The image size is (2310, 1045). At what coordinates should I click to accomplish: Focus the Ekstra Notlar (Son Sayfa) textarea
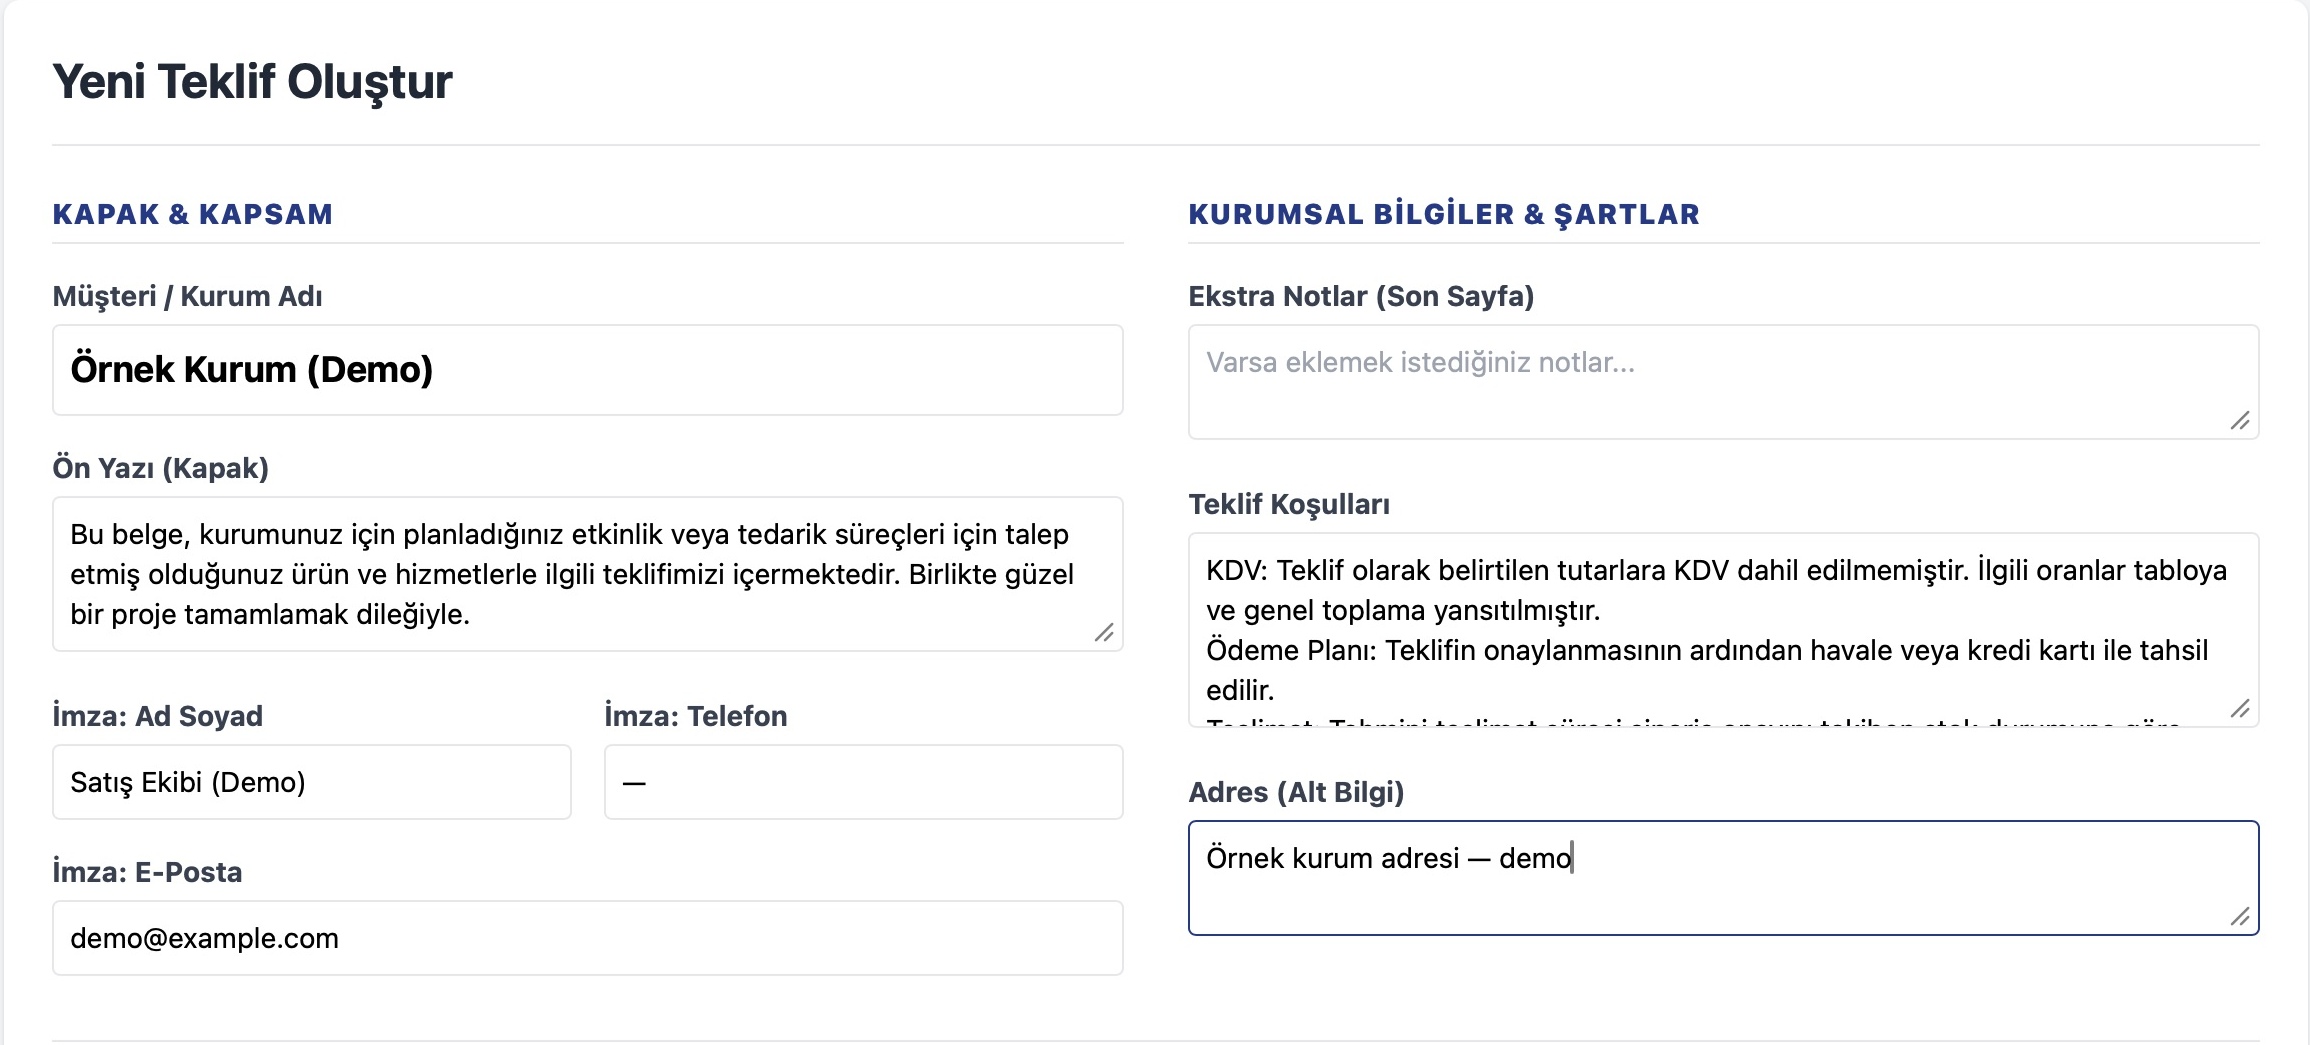[x=1724, y=382]
